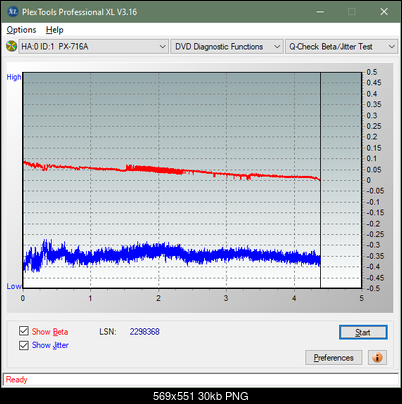Open the Preferences button
Image resolution: width=402 pixels, height=404 pixels.
pos(334,358)
